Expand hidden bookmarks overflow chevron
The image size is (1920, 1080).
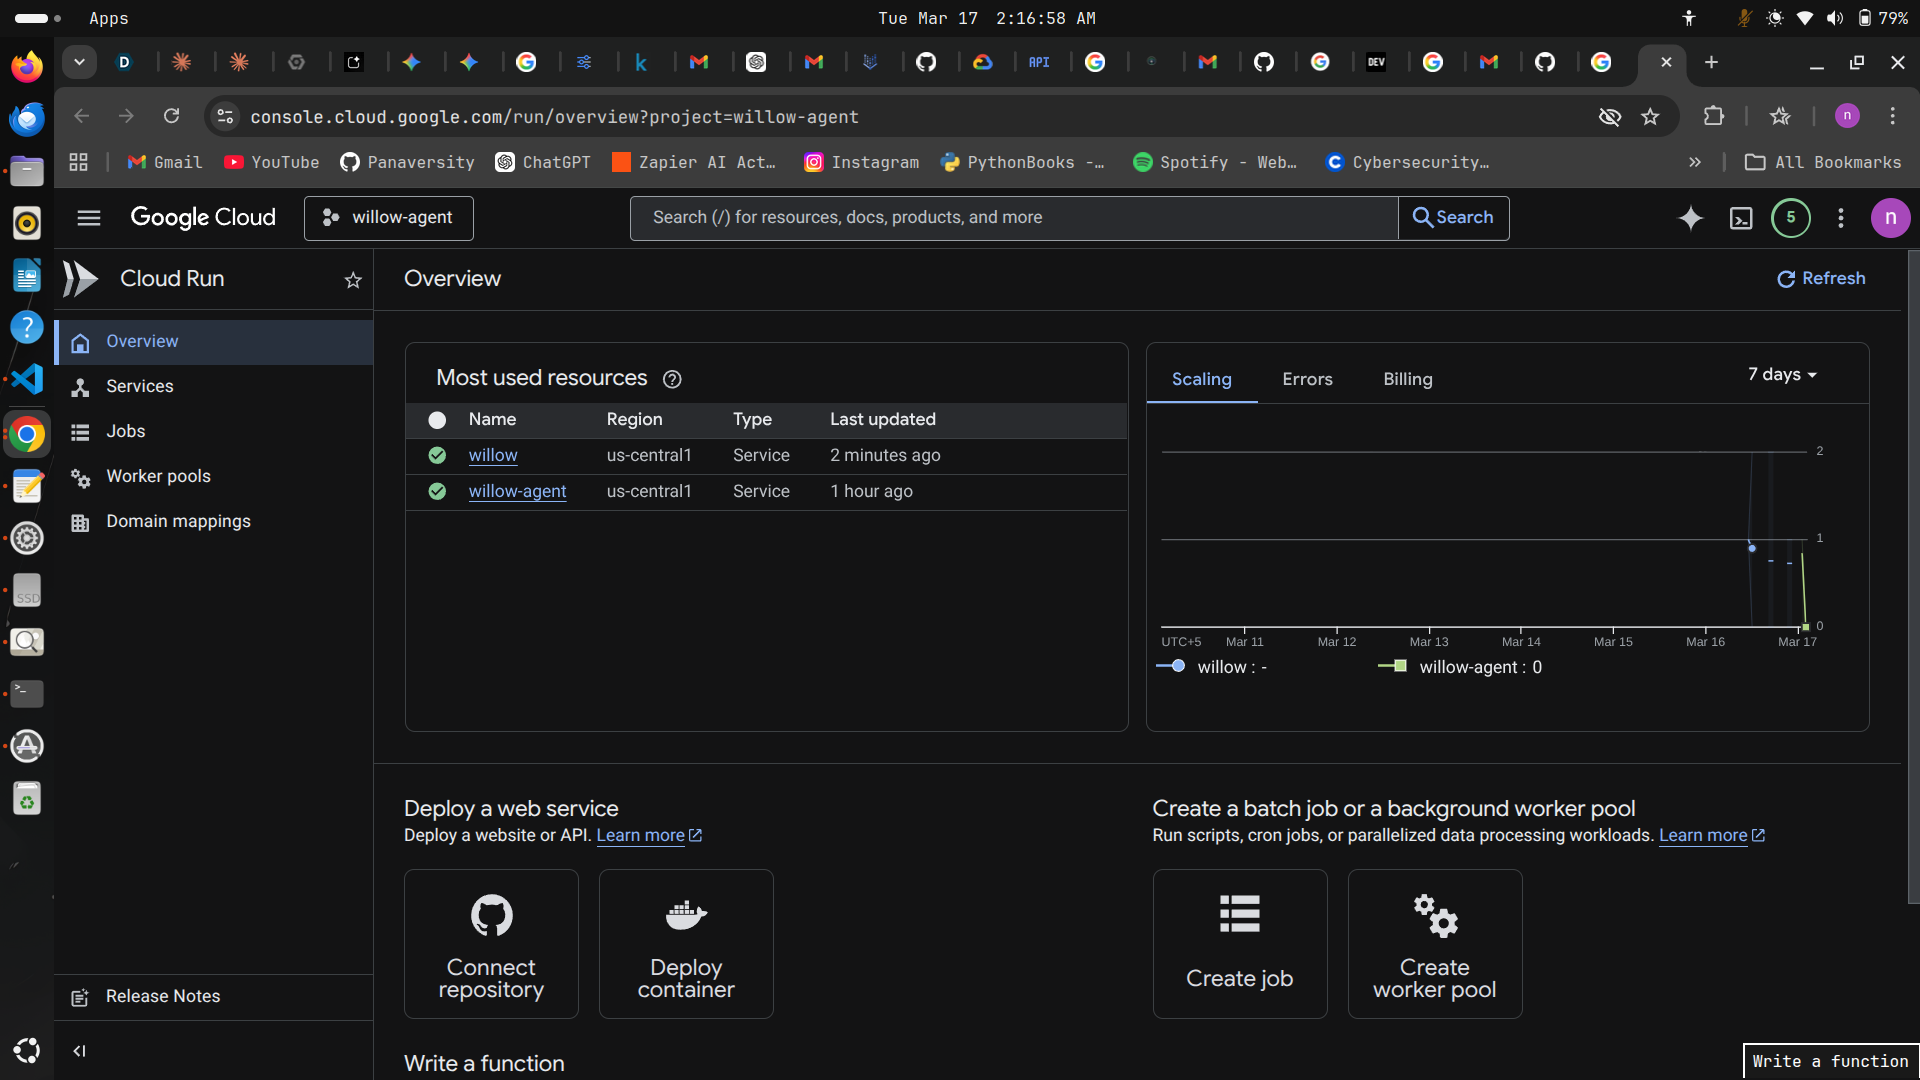1694,162
